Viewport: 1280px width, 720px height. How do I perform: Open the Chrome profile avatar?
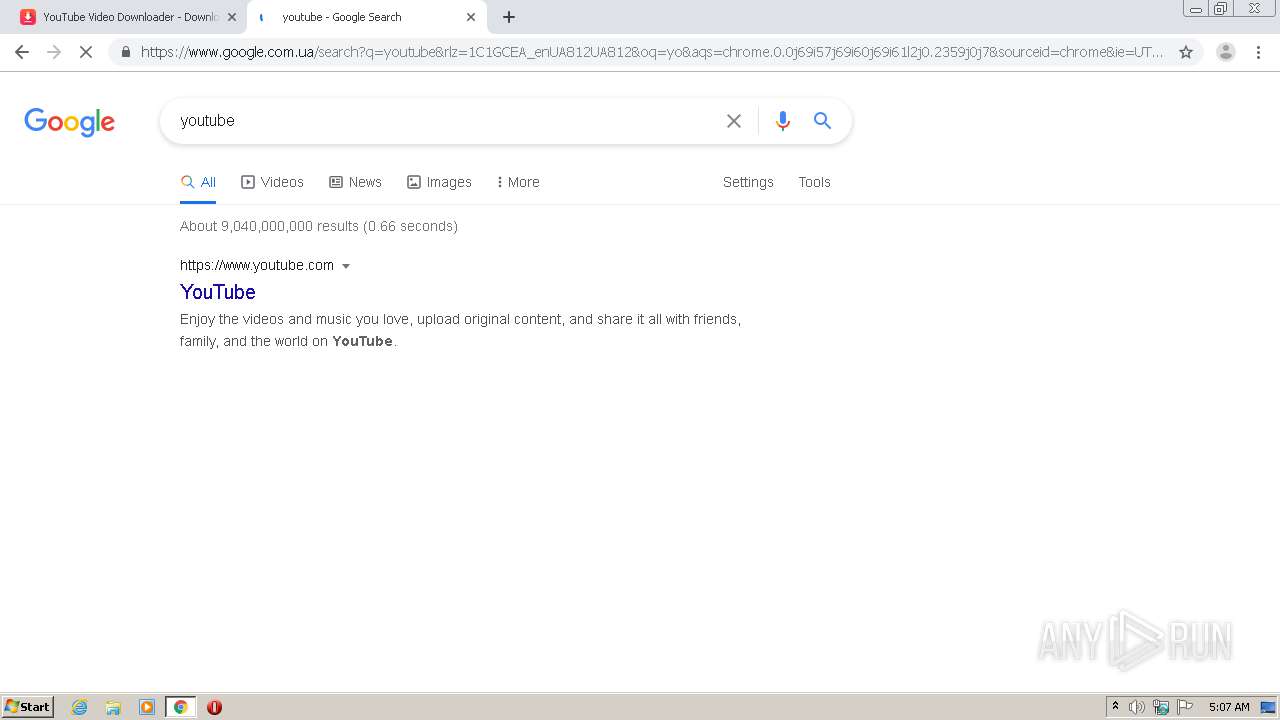click(1226, 52)
